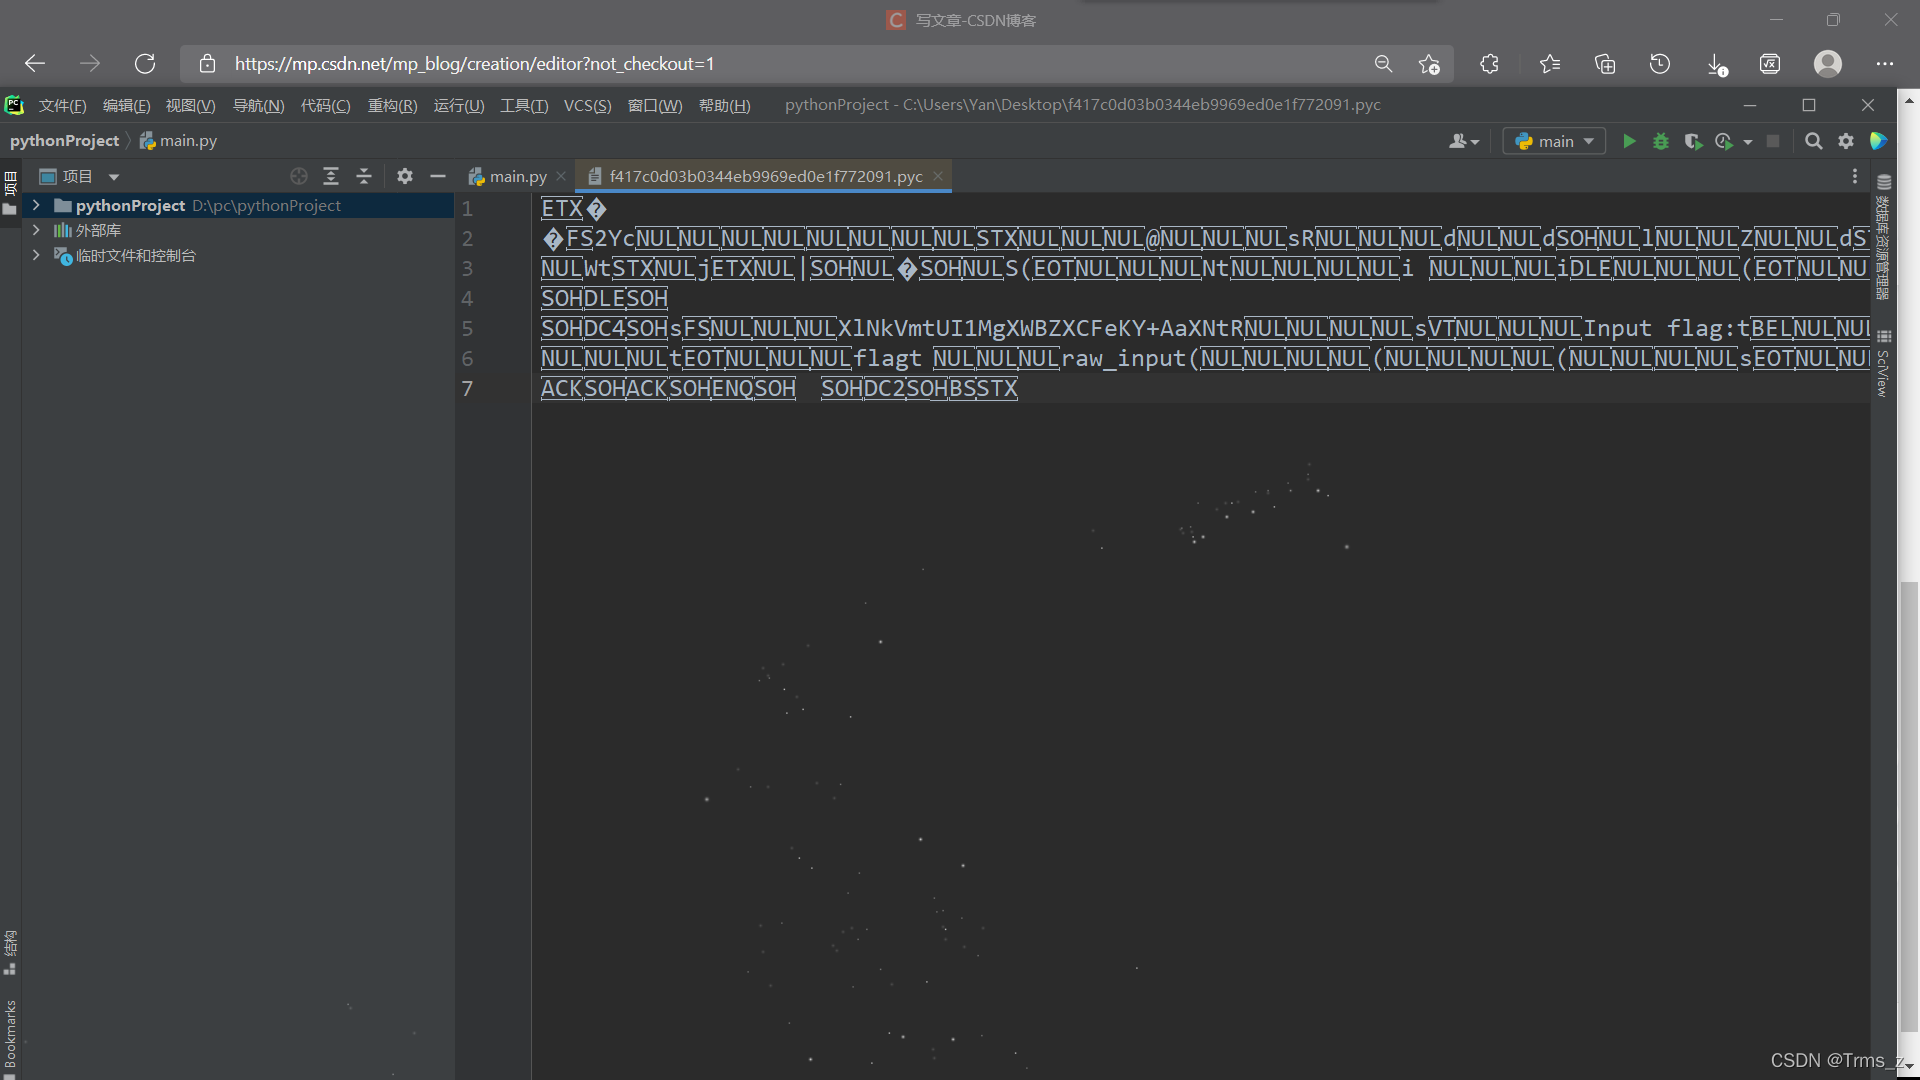Image resolution: width=1920 pixels, height=1080 pixels.
Task: Expand the 临时文件和控制台 tree node
Action: pyautogui.click(x=36, y=255)
